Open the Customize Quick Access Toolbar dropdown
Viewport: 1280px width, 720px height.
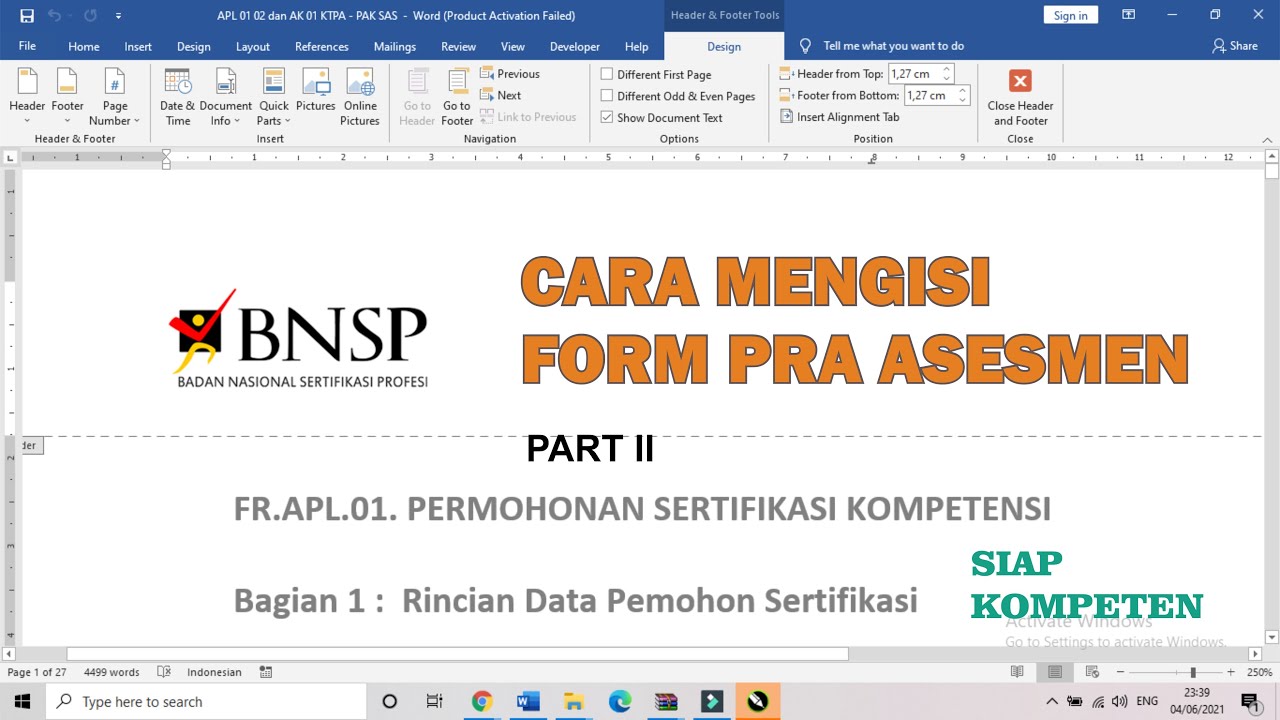coord(119,16)
